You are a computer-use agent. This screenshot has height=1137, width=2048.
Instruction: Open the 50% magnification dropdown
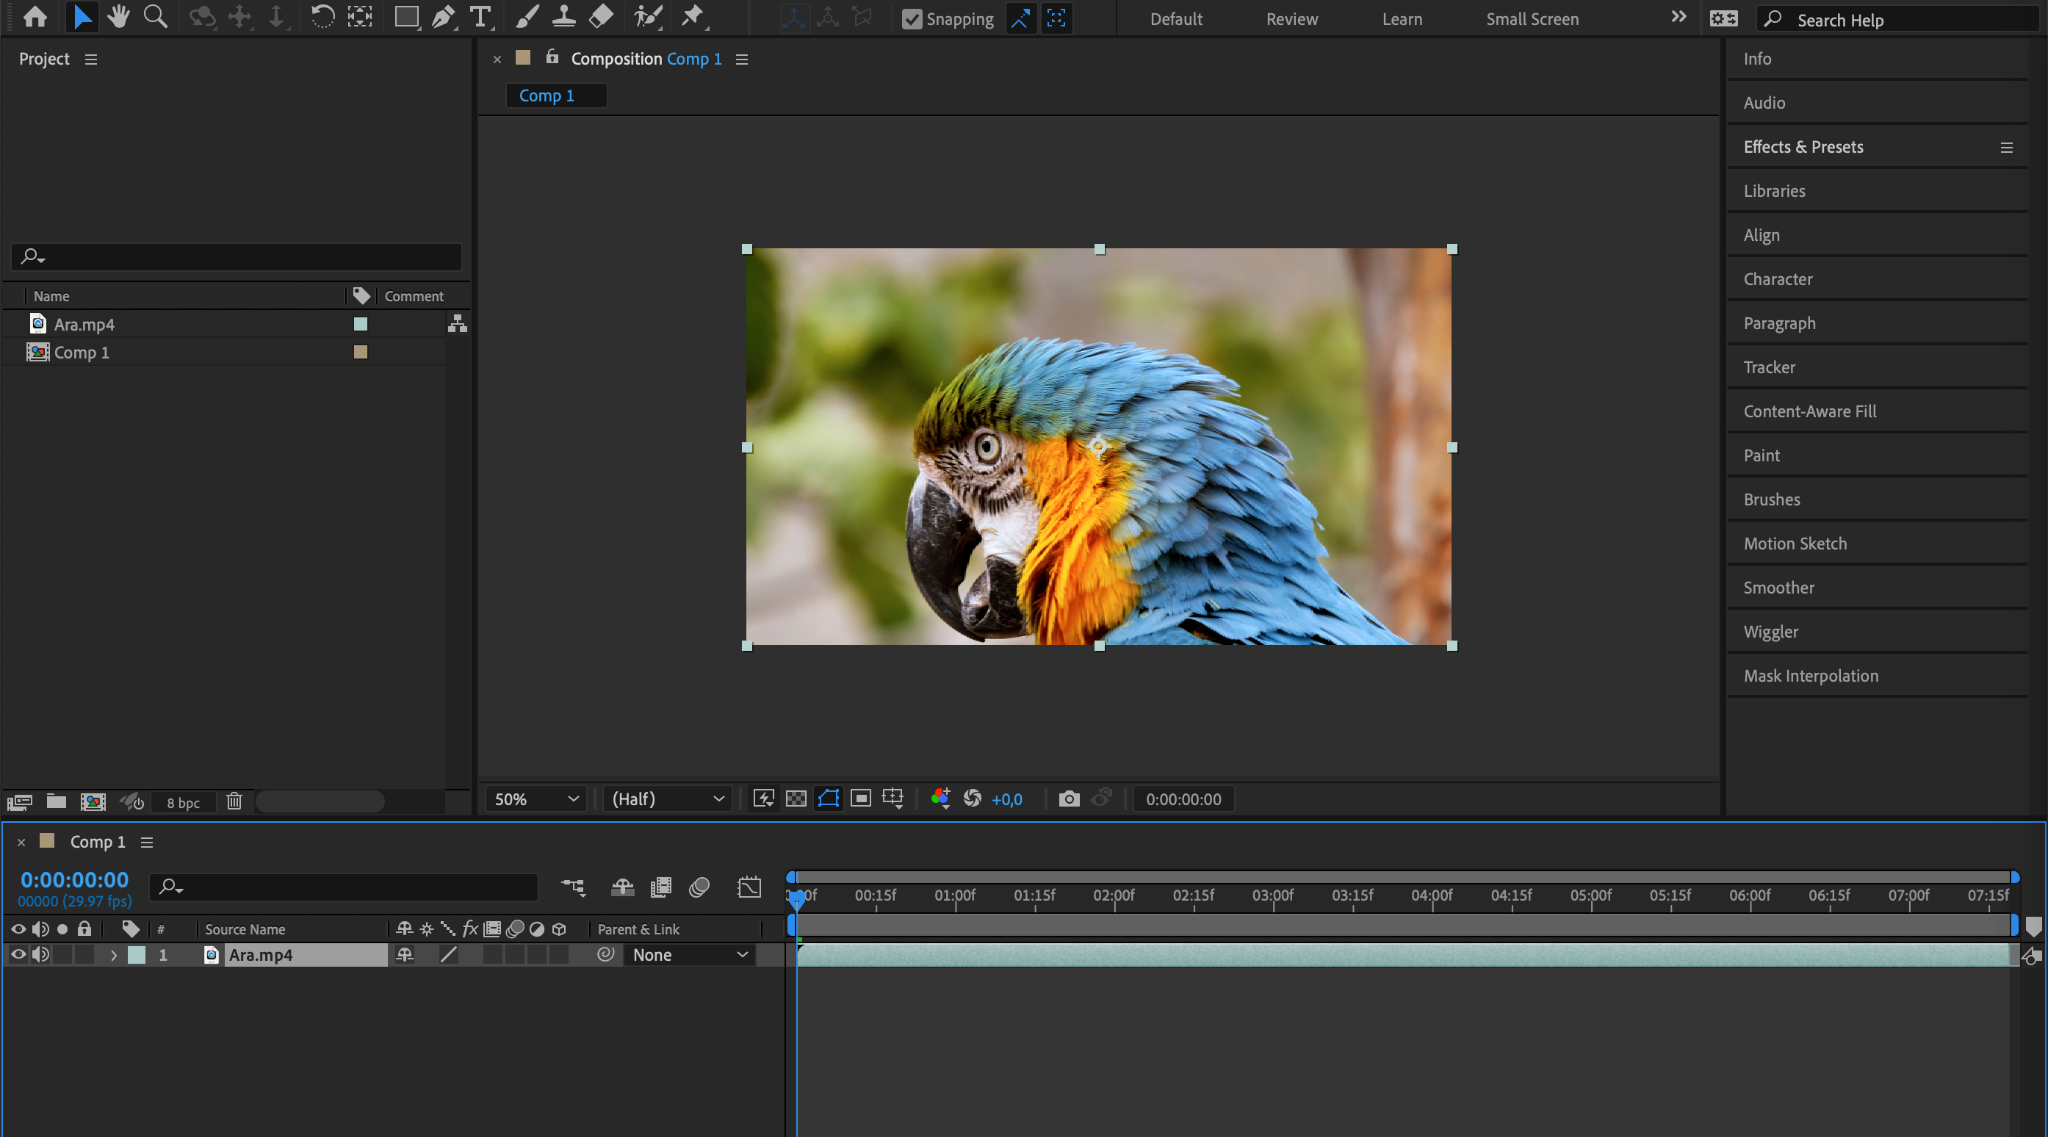536,799
